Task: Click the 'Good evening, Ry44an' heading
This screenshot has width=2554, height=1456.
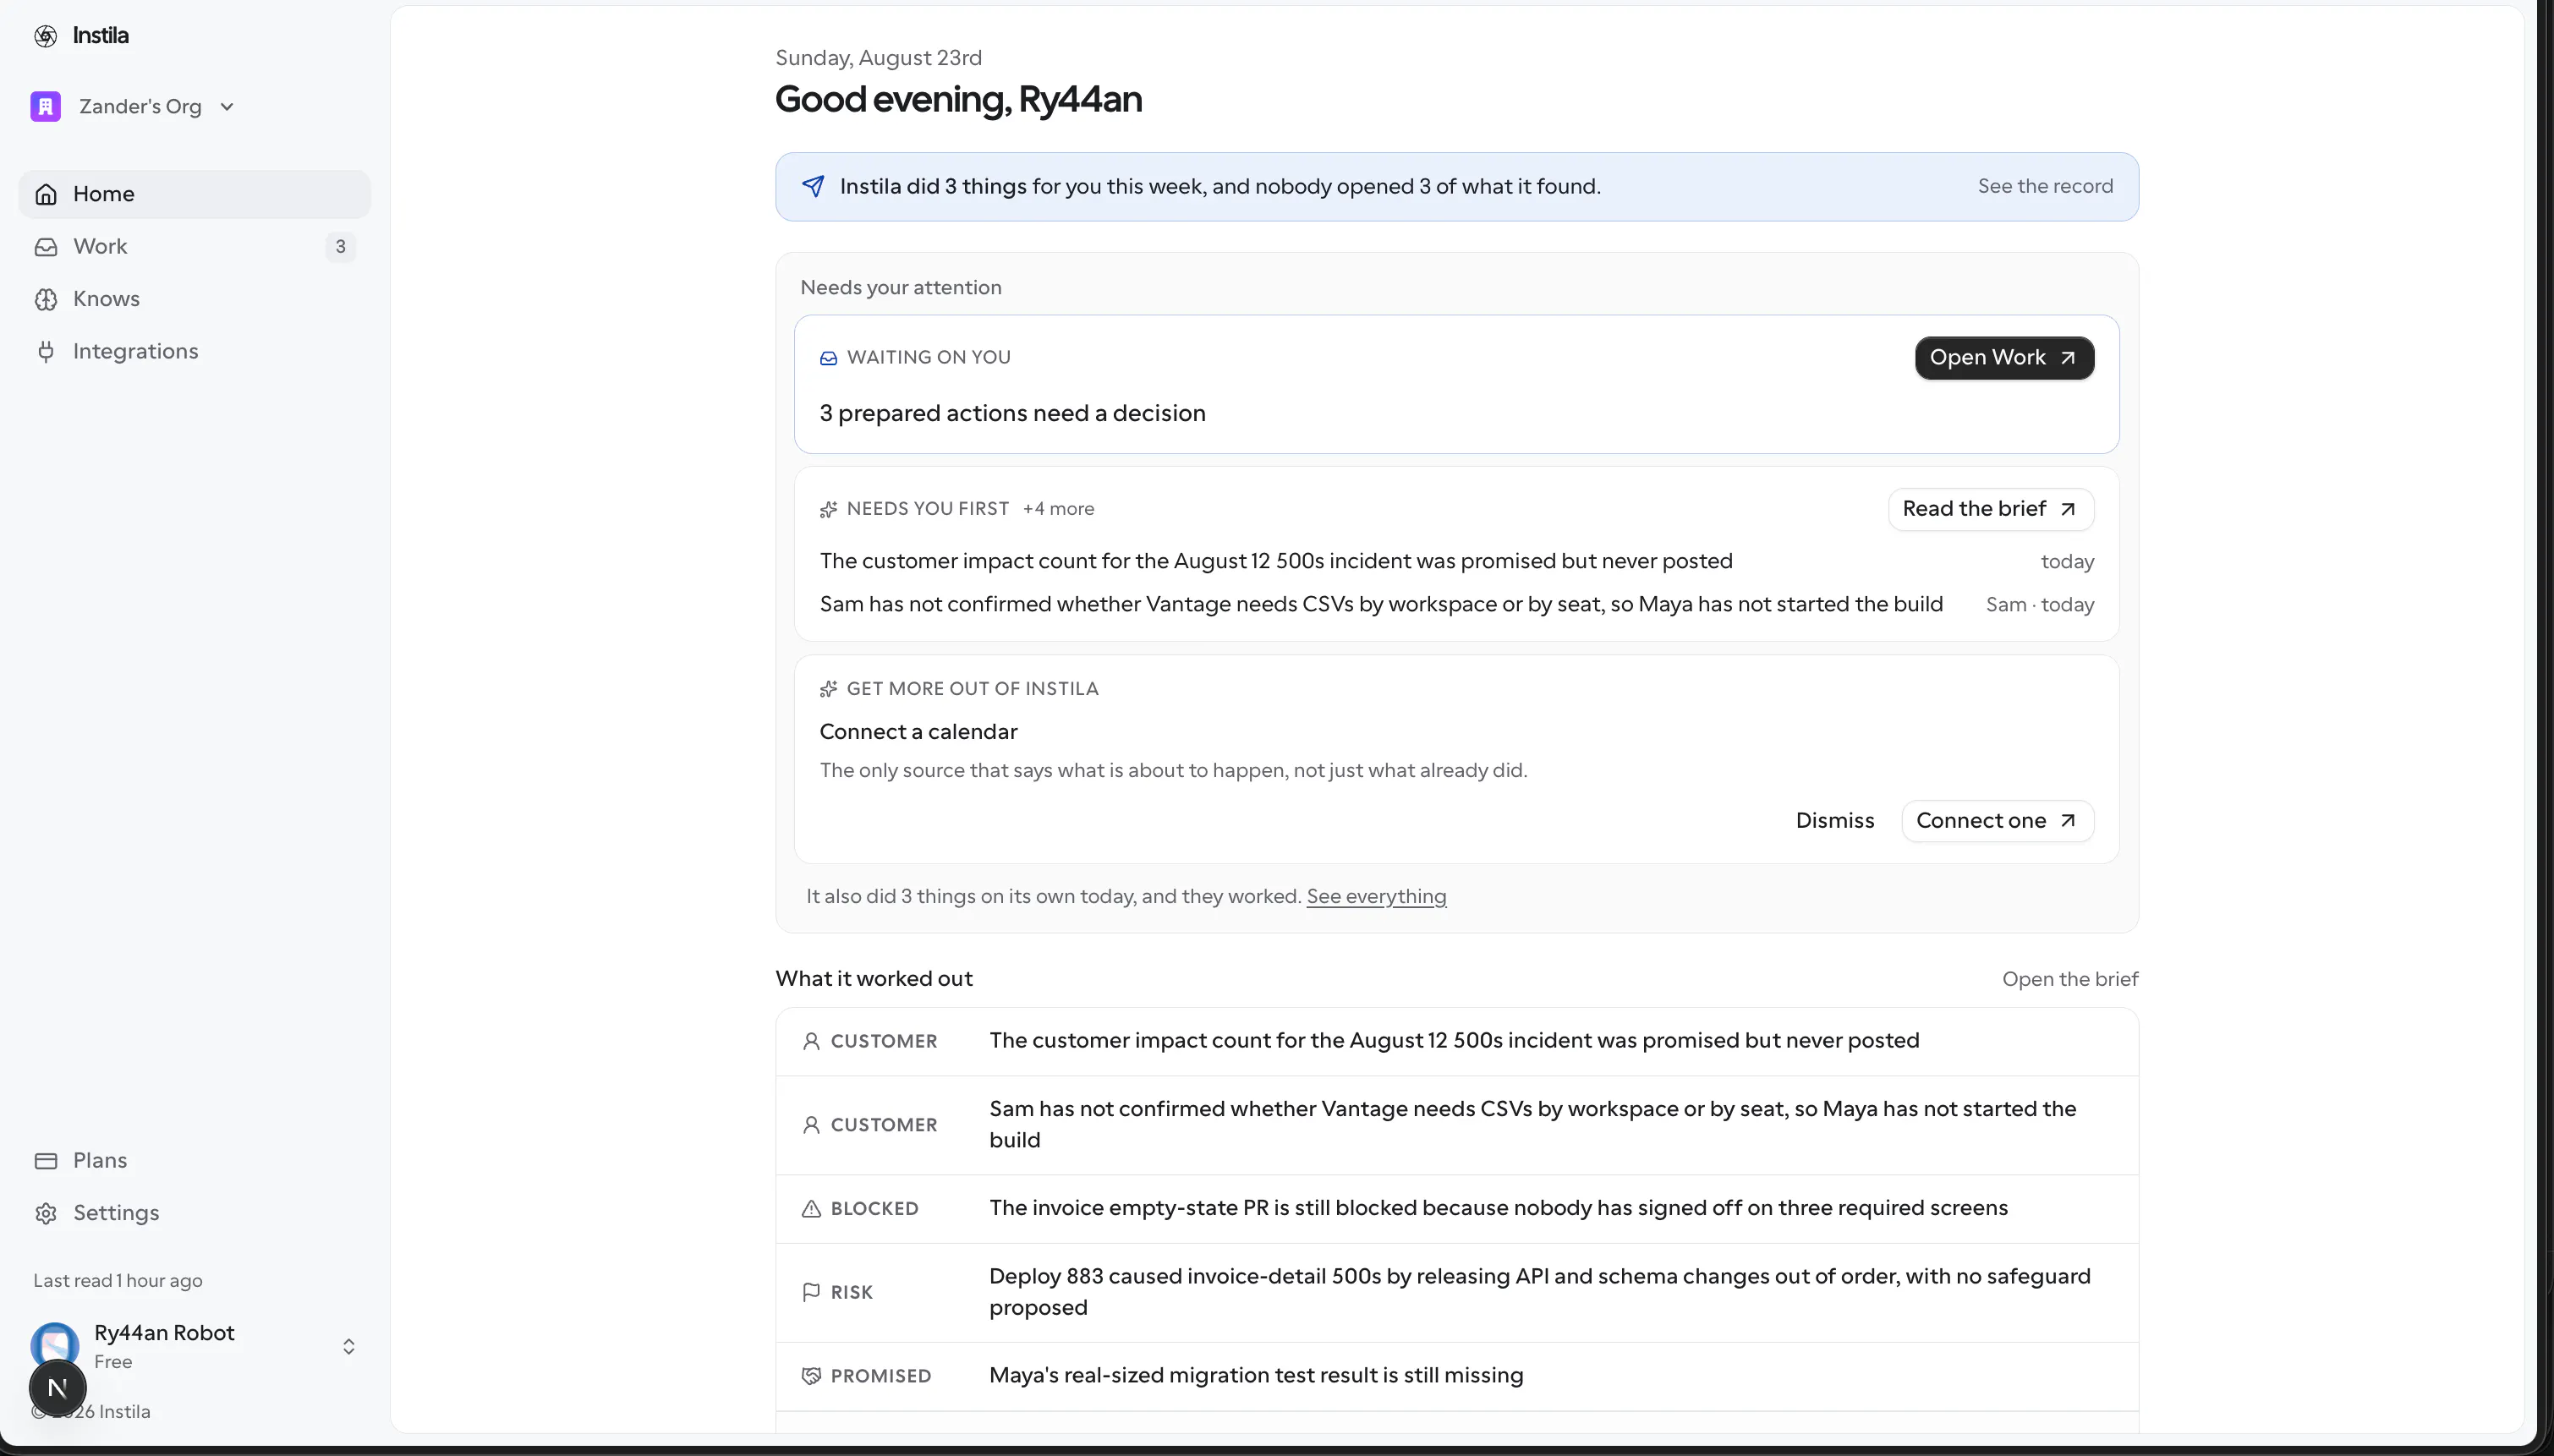Action: point(958,100)
